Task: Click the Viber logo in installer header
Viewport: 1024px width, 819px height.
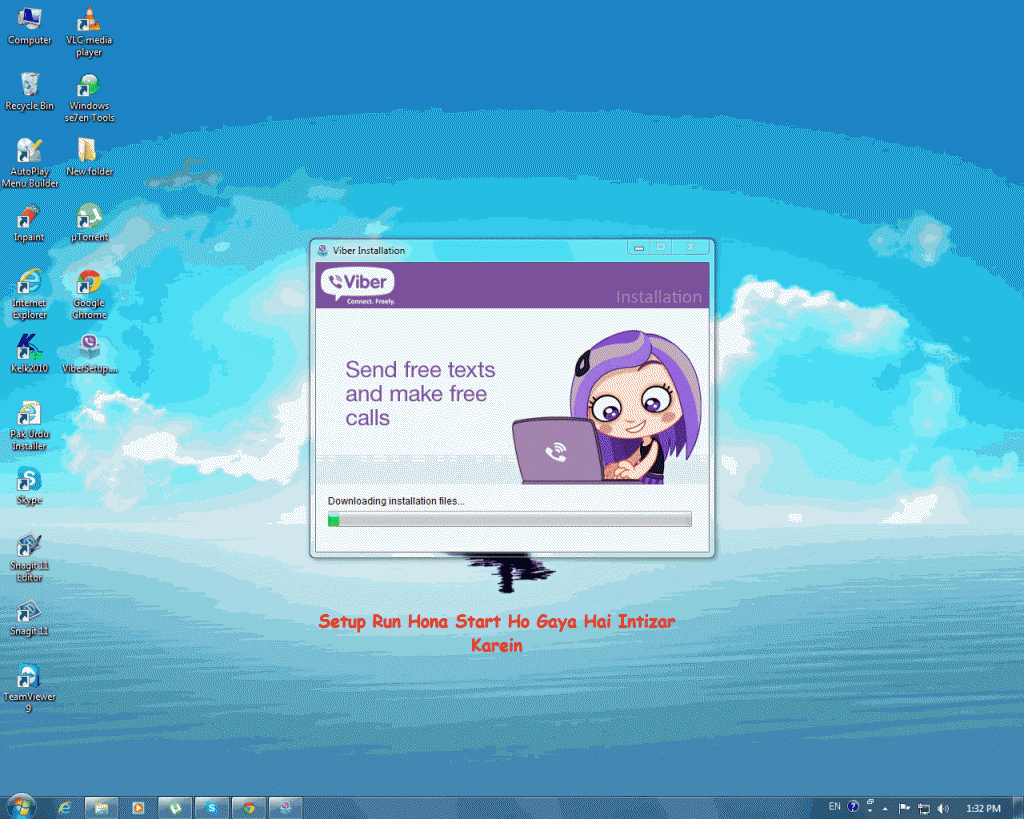Action: click(358, 285)
